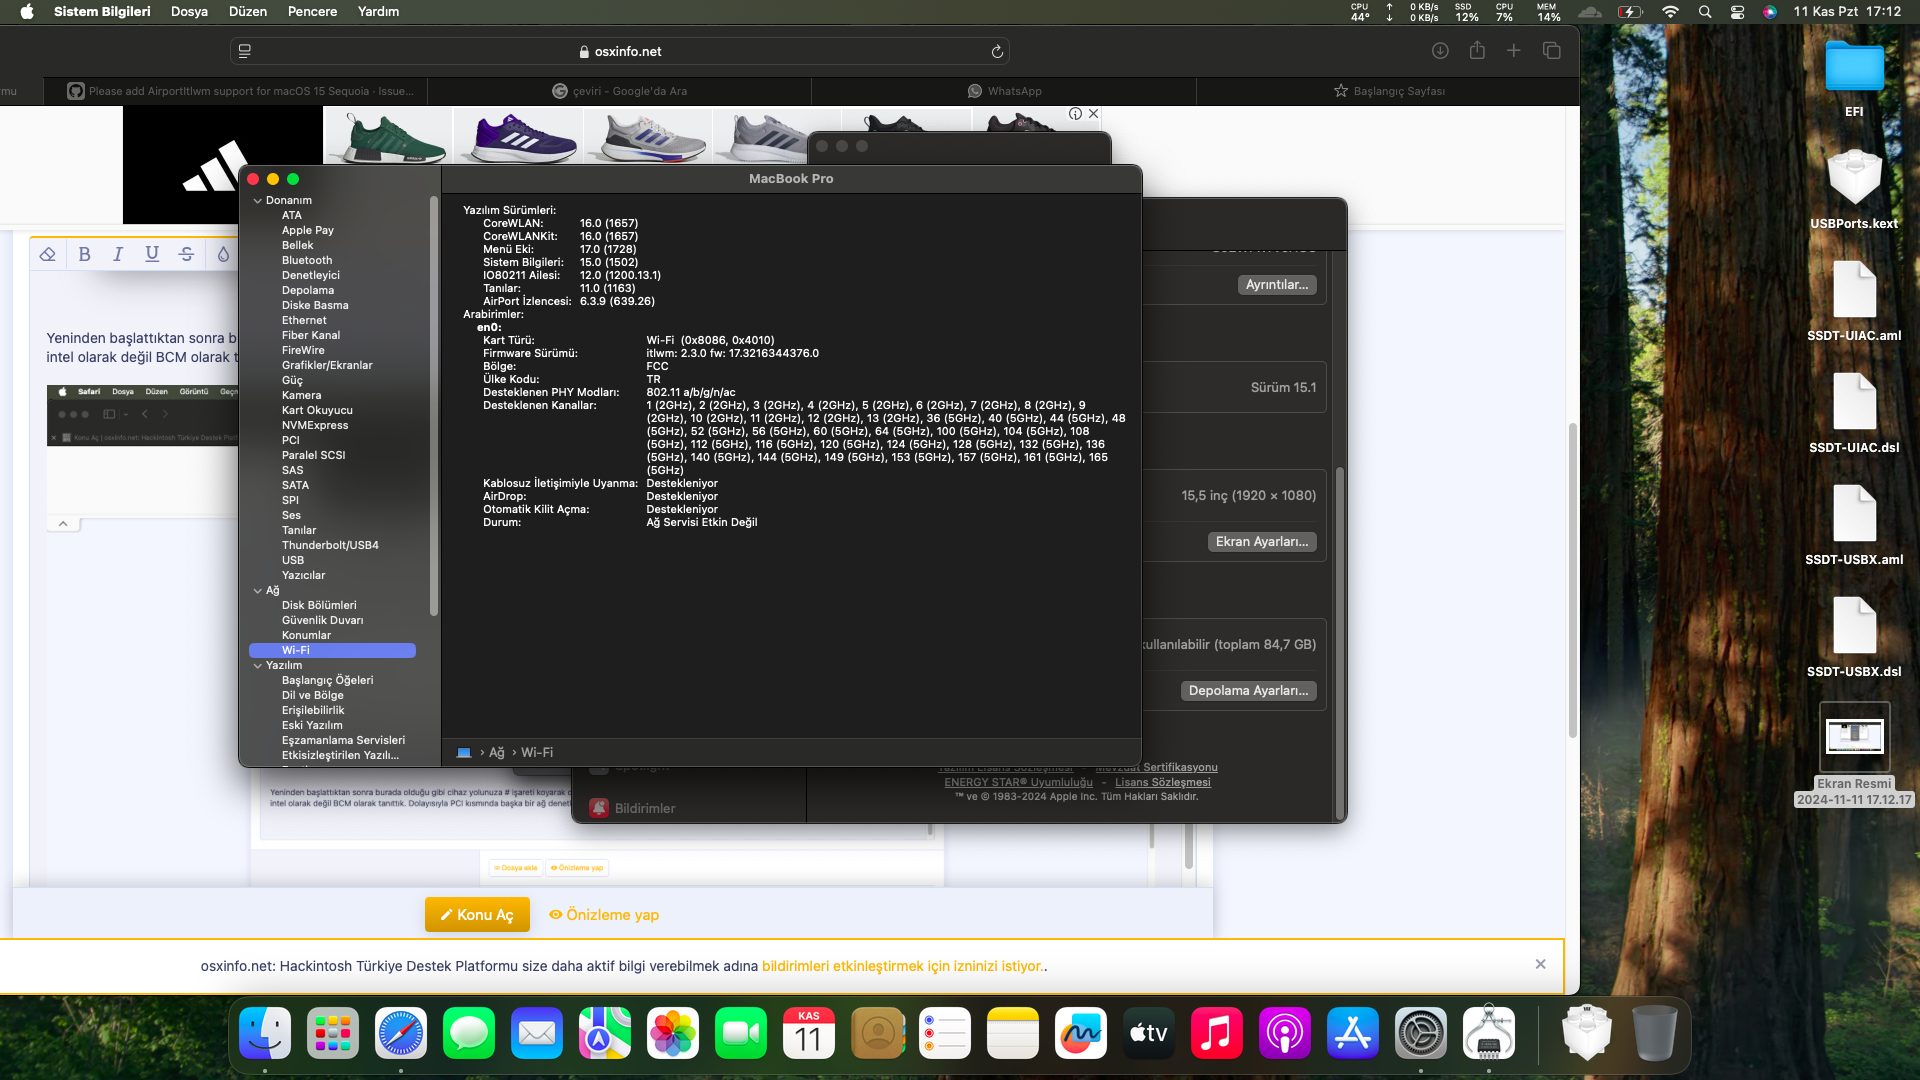Open Safari's tab overview icon

point(1551,51)
